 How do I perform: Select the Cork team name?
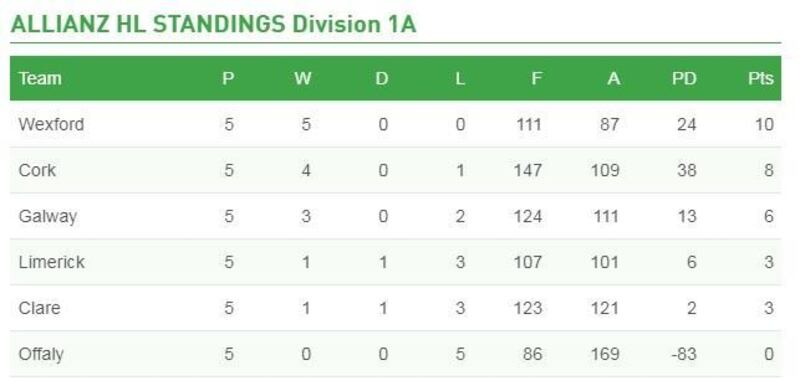point(37,170)
